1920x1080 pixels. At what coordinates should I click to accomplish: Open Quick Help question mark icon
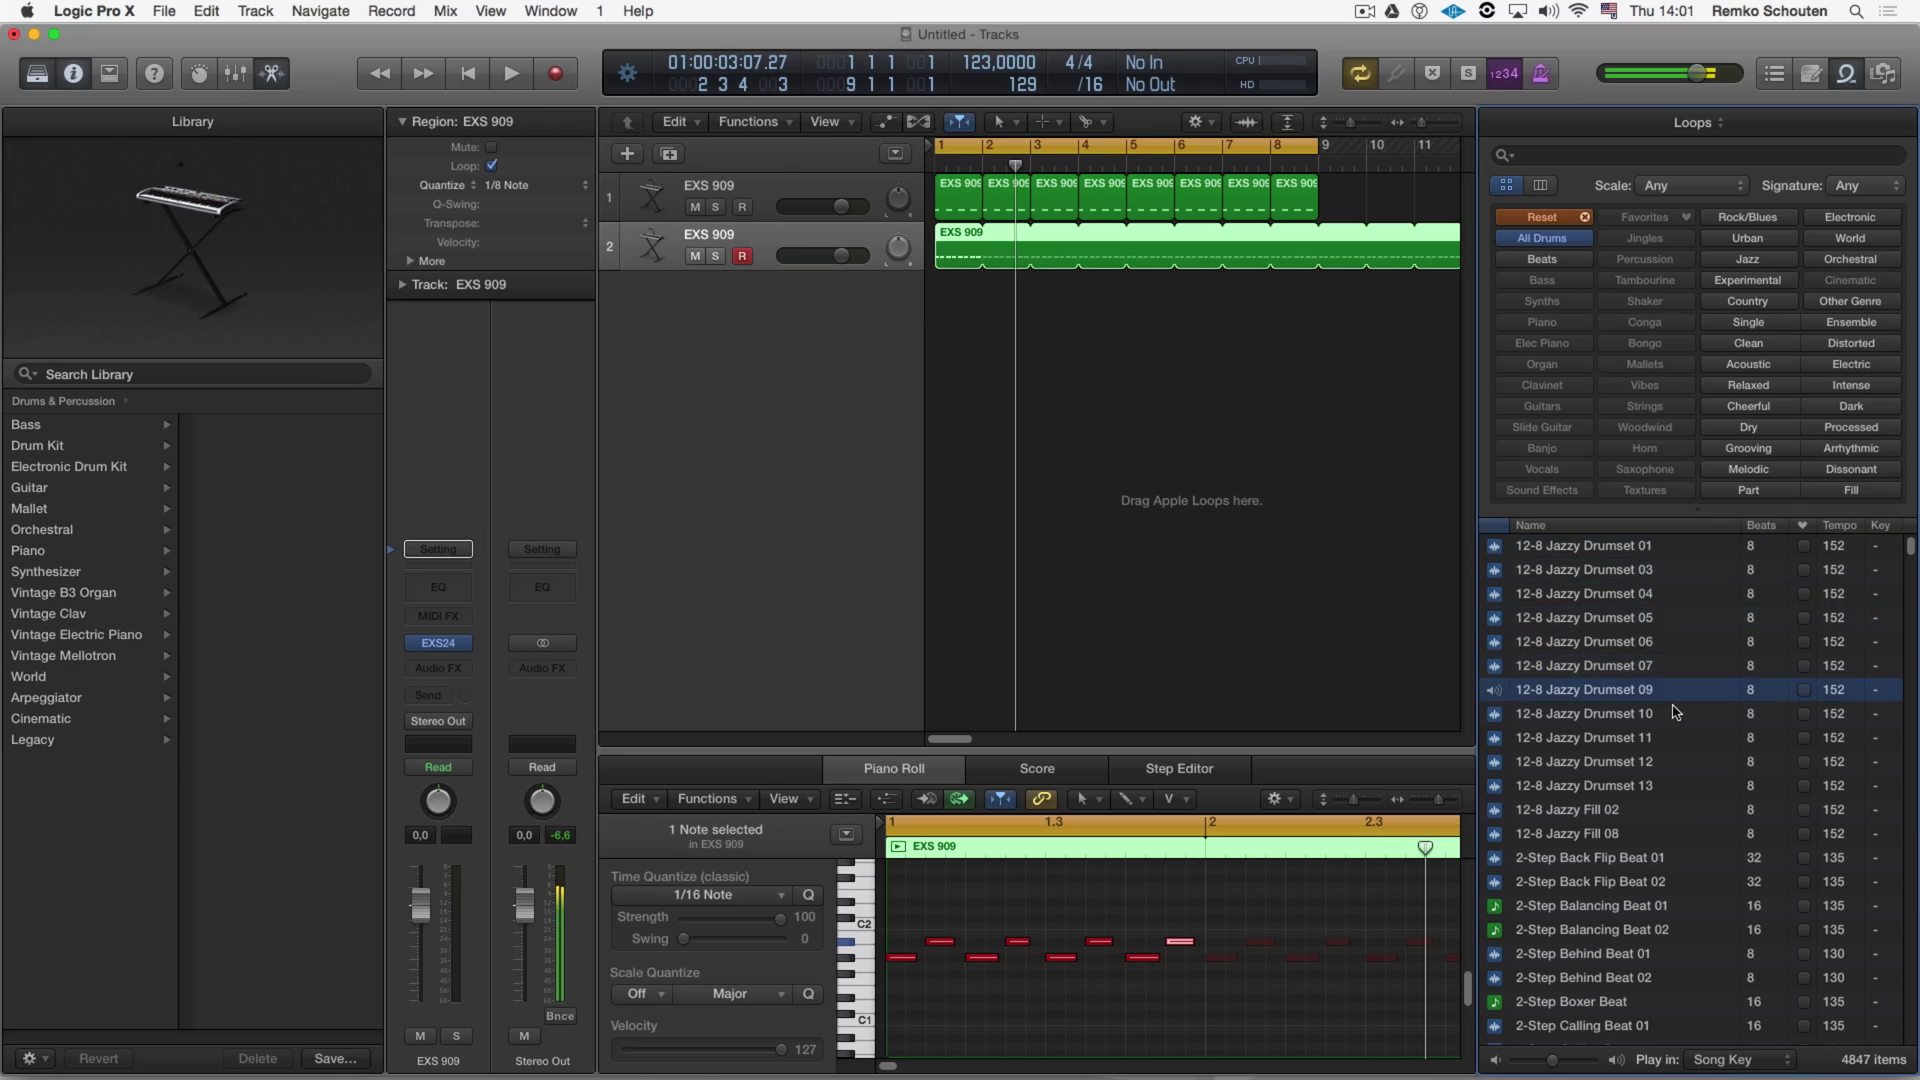pos(154,73)
